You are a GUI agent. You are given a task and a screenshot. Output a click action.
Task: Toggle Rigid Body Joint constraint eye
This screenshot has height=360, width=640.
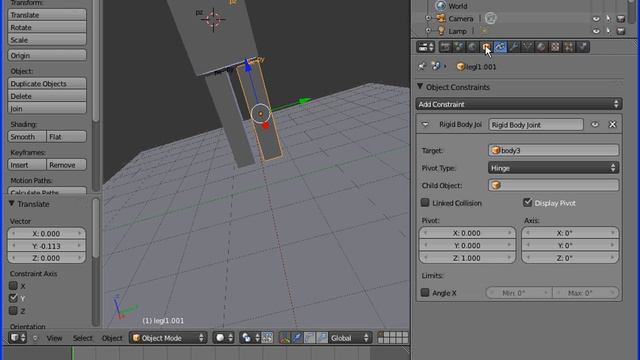click(x=595, y=124)
